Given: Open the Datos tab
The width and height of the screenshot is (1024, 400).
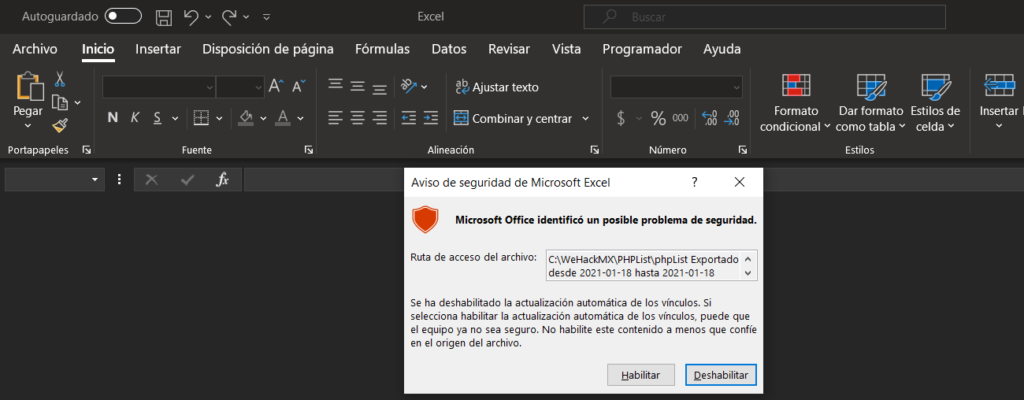Looking at the screenshot, I should (449, 49).
